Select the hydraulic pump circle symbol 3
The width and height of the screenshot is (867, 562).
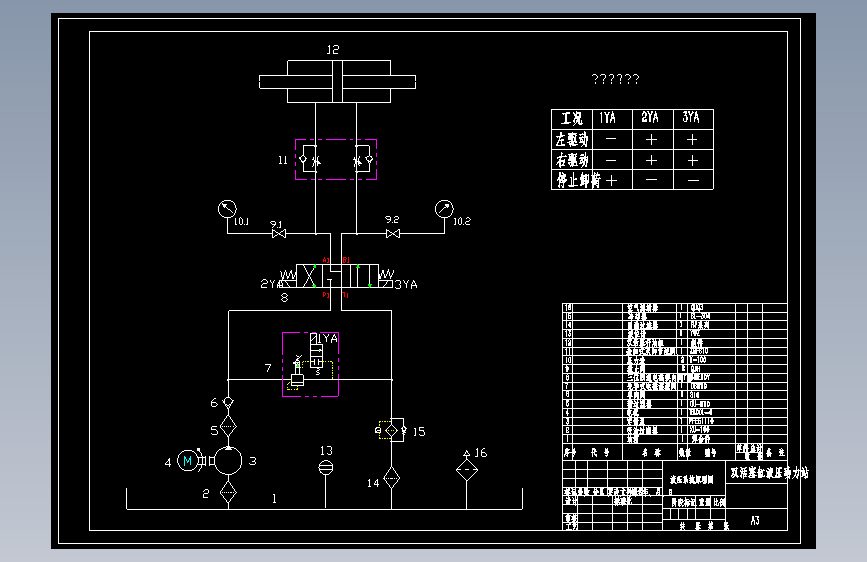(228, 460)
